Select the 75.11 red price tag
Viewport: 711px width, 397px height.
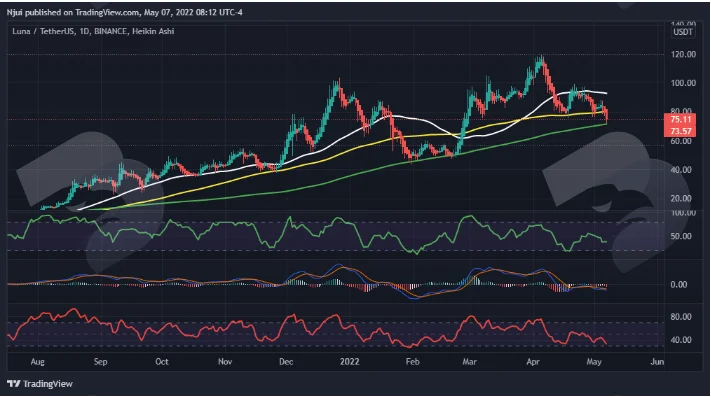[680, 120]
